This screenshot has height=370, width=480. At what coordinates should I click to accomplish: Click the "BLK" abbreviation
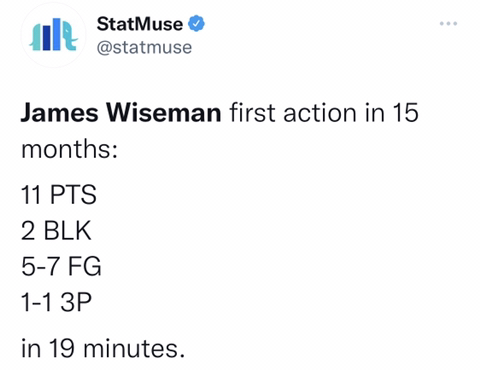67,230
